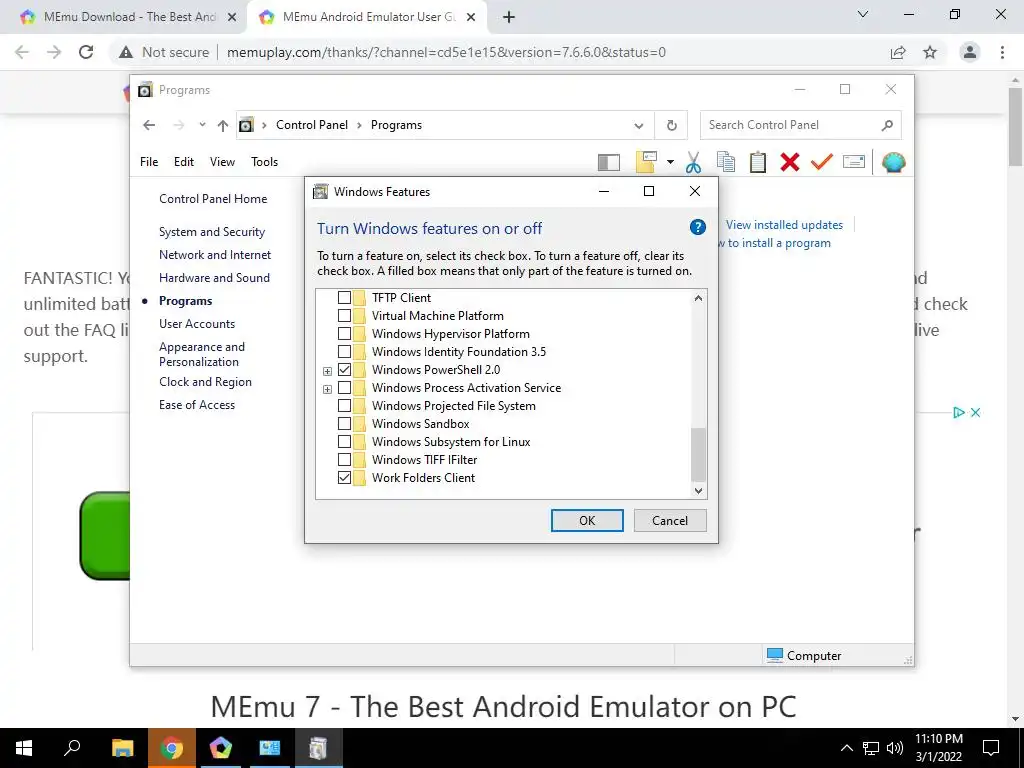Open the File menu in Programs window

click(x=149, y=162)
